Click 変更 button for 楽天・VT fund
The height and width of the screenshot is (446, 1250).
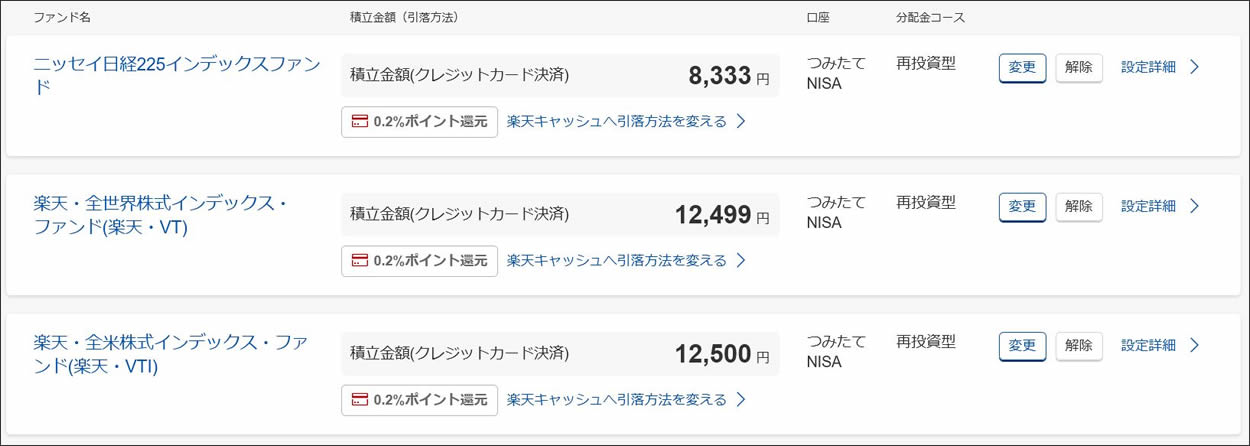1022,207
